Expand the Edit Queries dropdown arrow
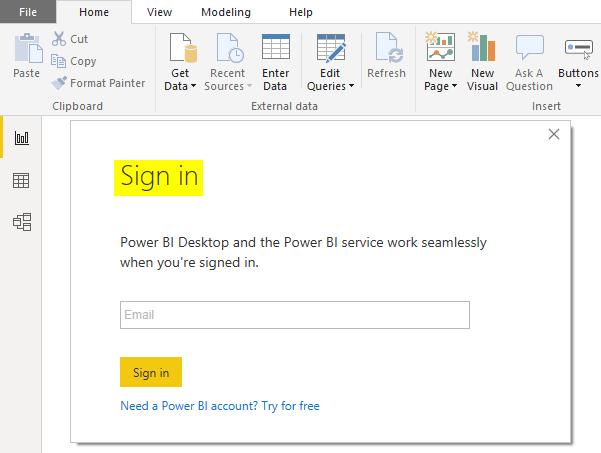The height and width of the screenshot is (453, 601). pos(351,86)
